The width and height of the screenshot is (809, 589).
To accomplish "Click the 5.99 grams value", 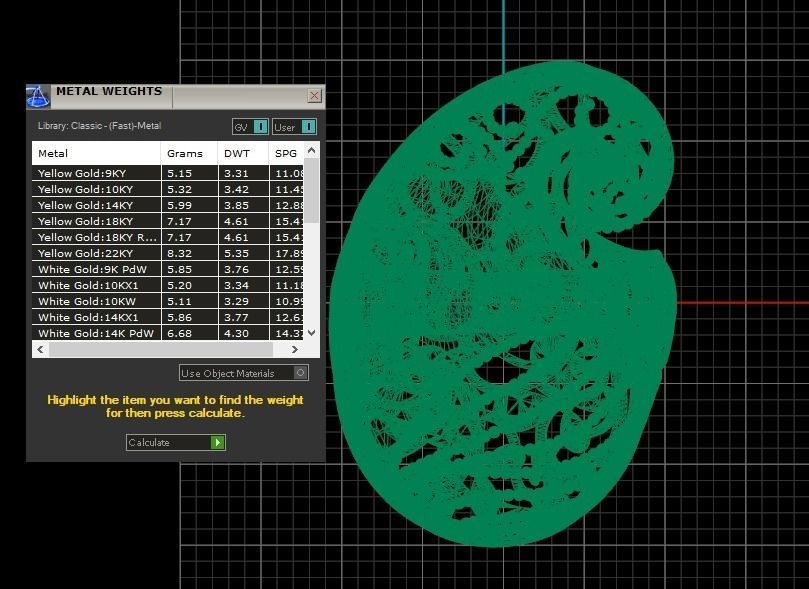I will [x=179, y=205].
